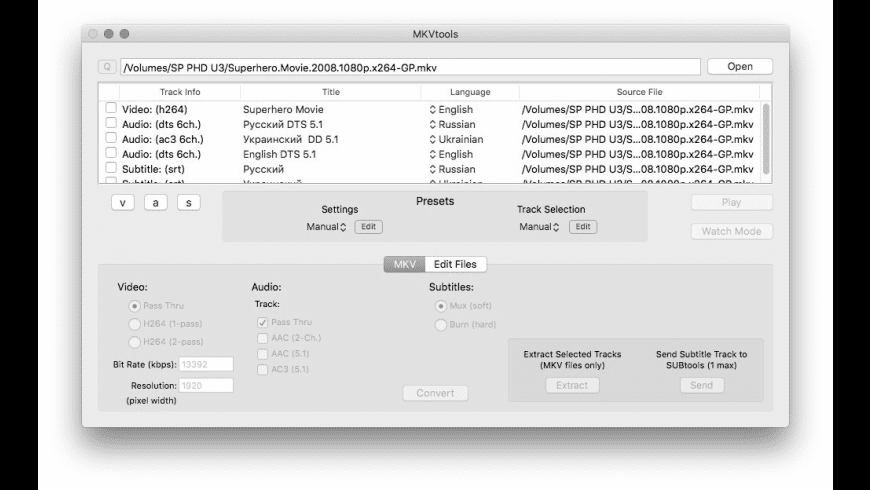
Task: Click the Send button for SUBtools
Action: pos(702,385)
